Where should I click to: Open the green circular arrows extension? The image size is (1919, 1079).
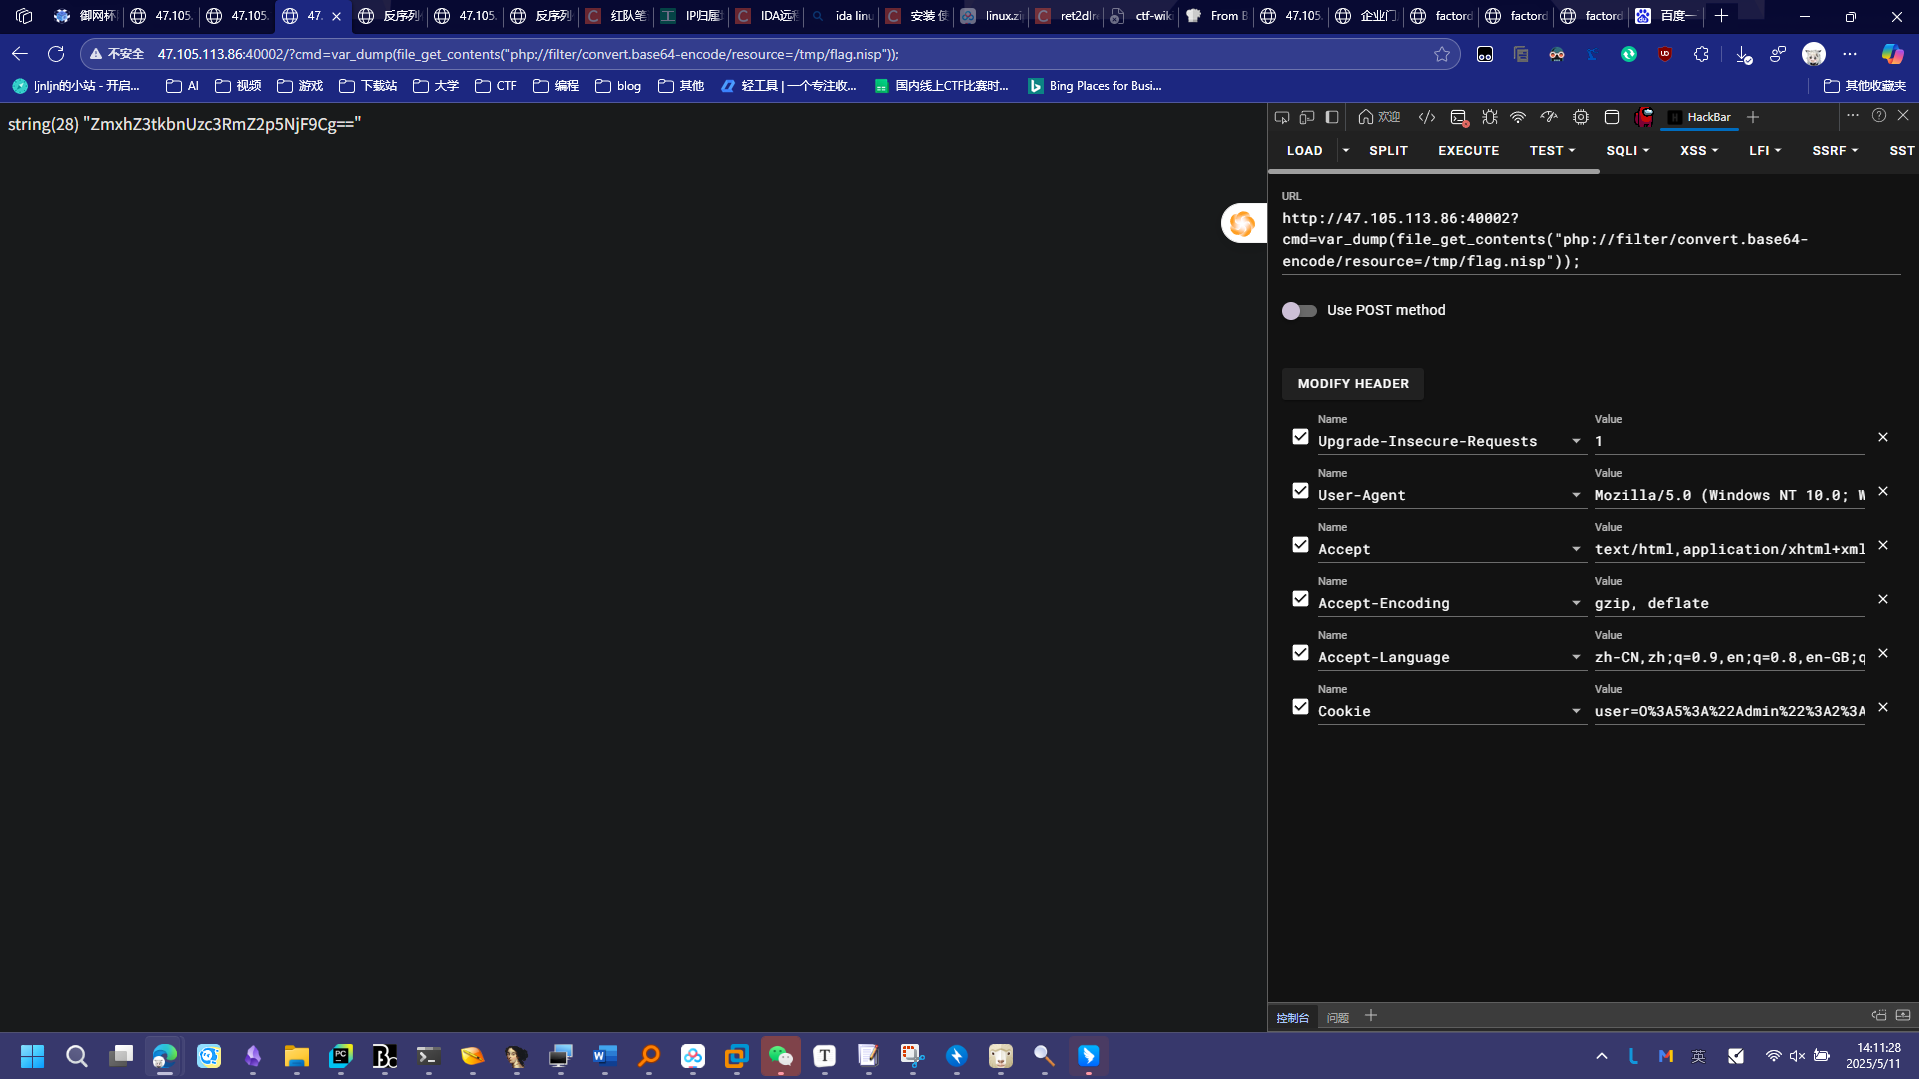click(1629, 54)
